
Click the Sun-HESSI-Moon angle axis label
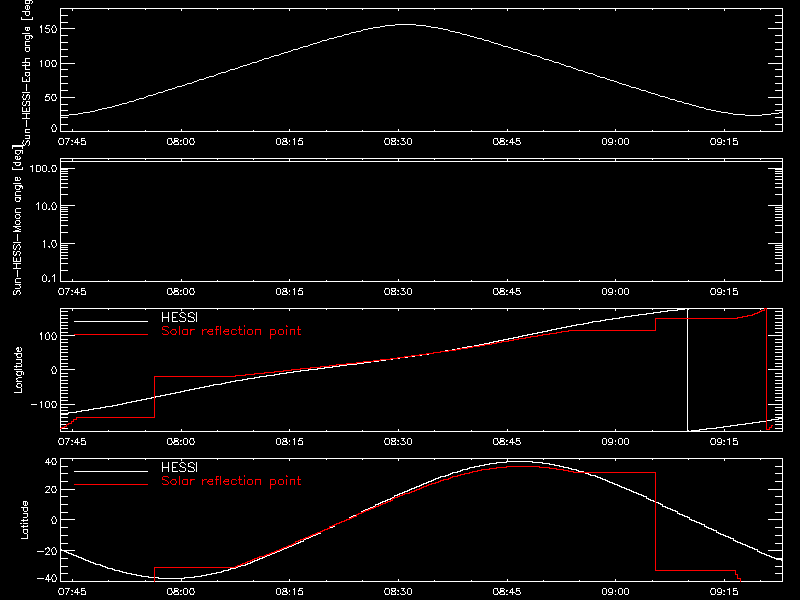click(17, 220)
